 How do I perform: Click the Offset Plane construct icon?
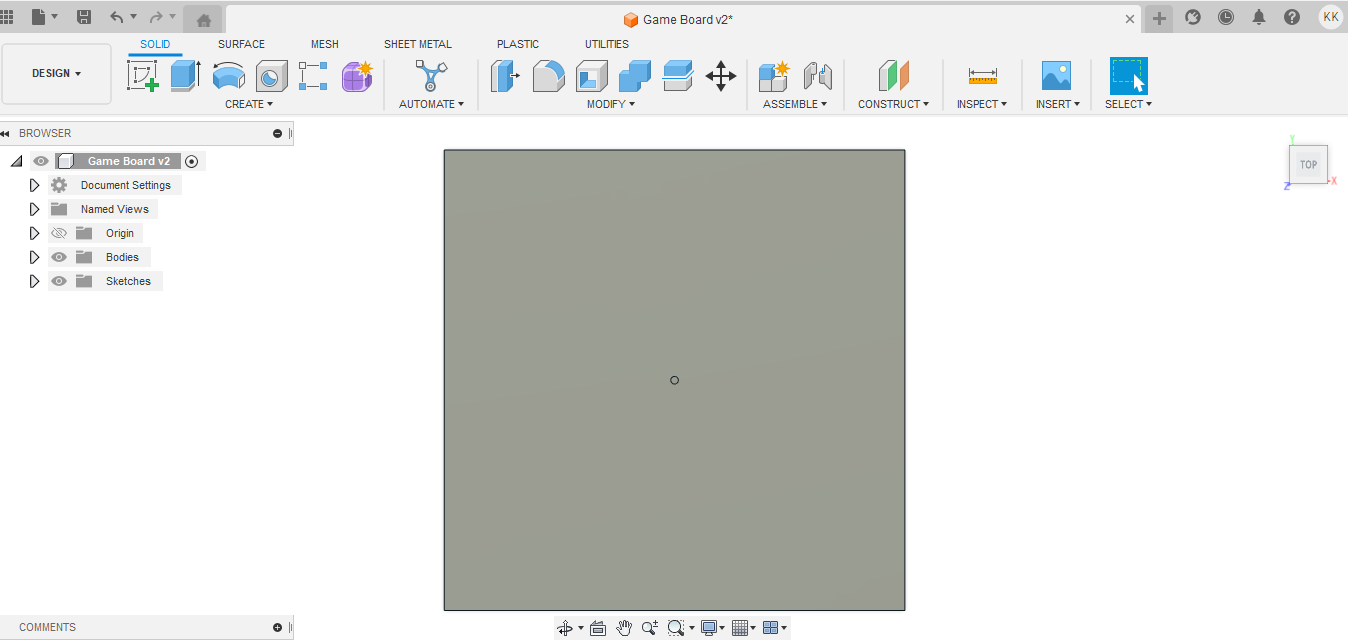click(893, 76)
